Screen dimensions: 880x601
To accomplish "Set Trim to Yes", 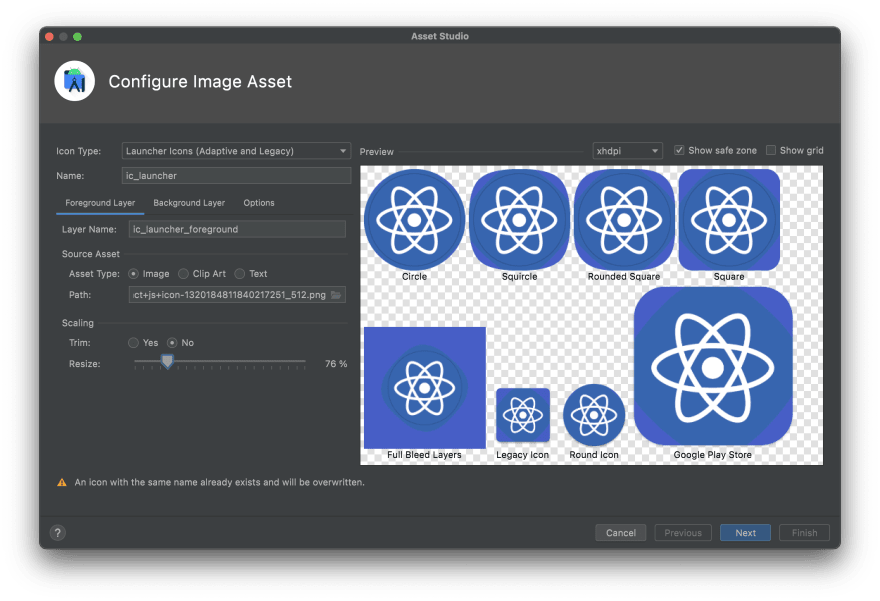I will coord(133,343).
